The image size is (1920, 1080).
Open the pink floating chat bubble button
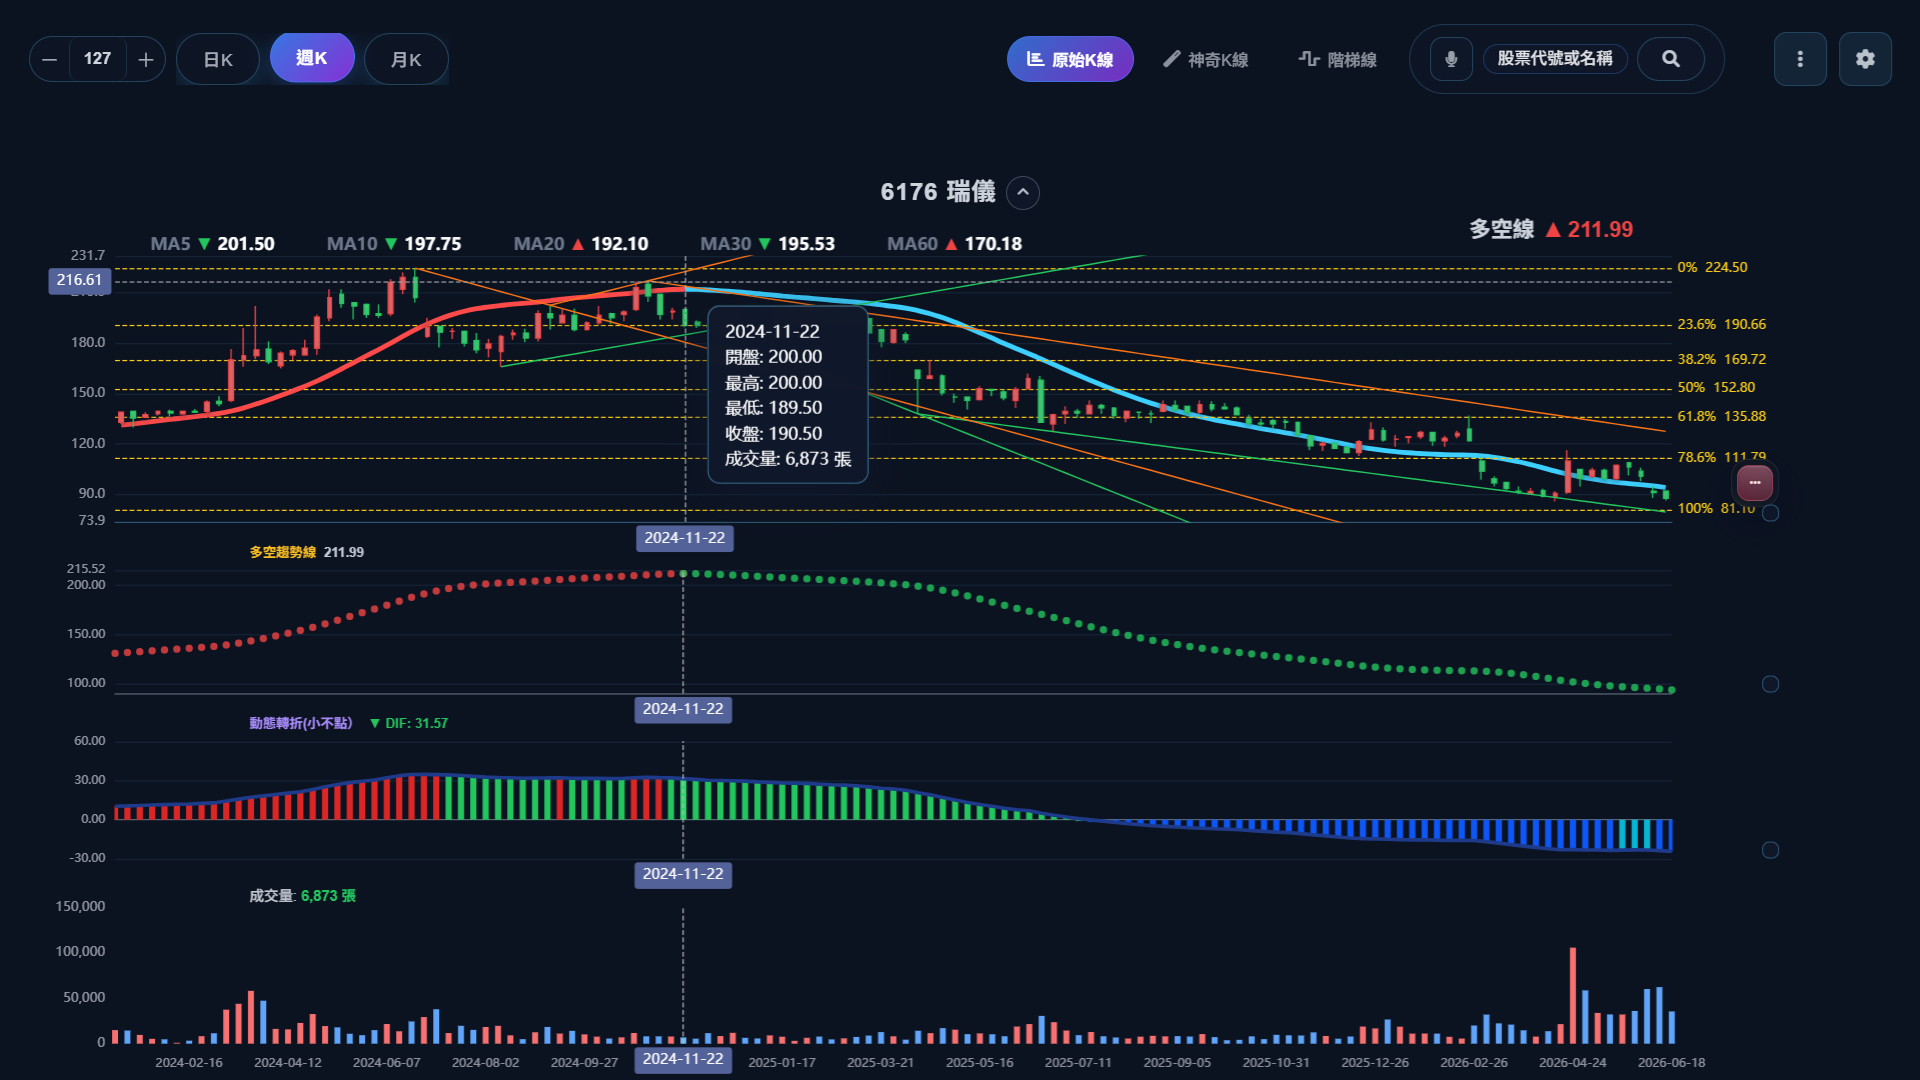click(1755, 483)
